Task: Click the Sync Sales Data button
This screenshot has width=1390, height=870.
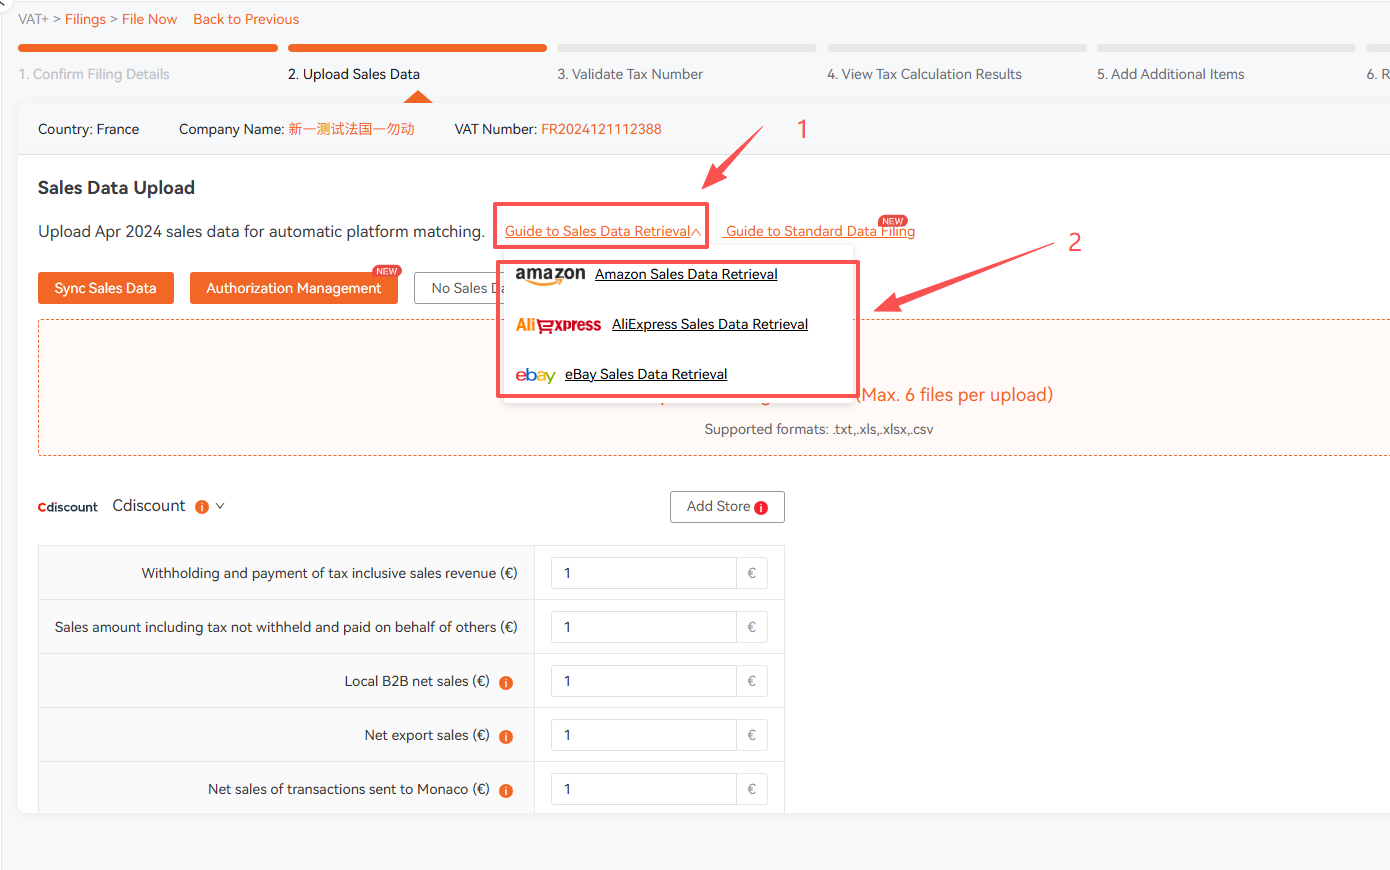Action: [x=106, y=288]
